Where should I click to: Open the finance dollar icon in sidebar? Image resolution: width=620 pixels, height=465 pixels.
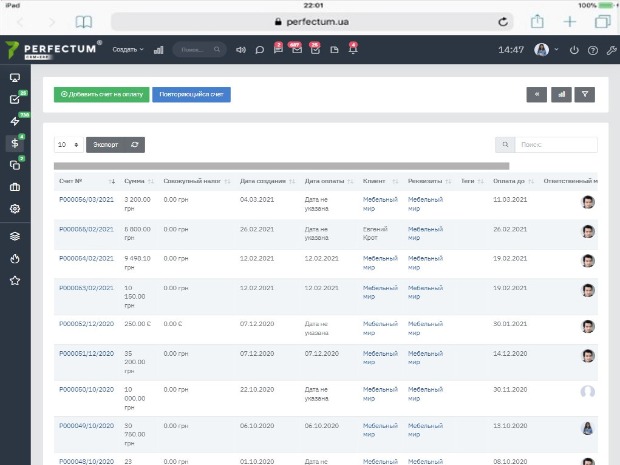pos(15,143)
